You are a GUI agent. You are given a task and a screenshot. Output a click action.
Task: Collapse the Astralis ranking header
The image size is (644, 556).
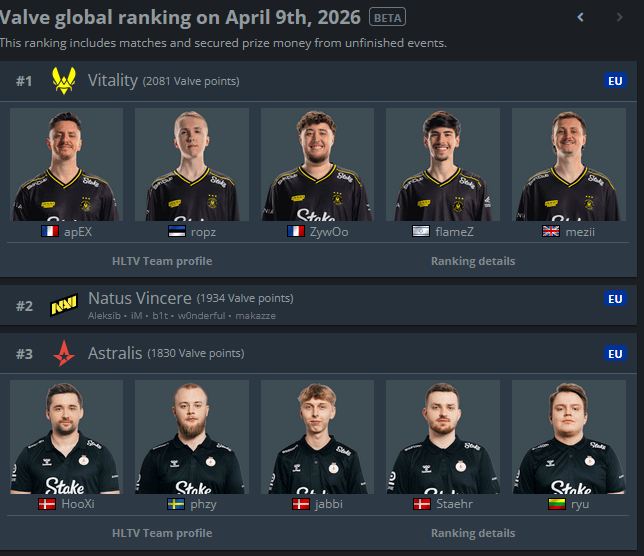pyautogui.click(x=318, y=353)
